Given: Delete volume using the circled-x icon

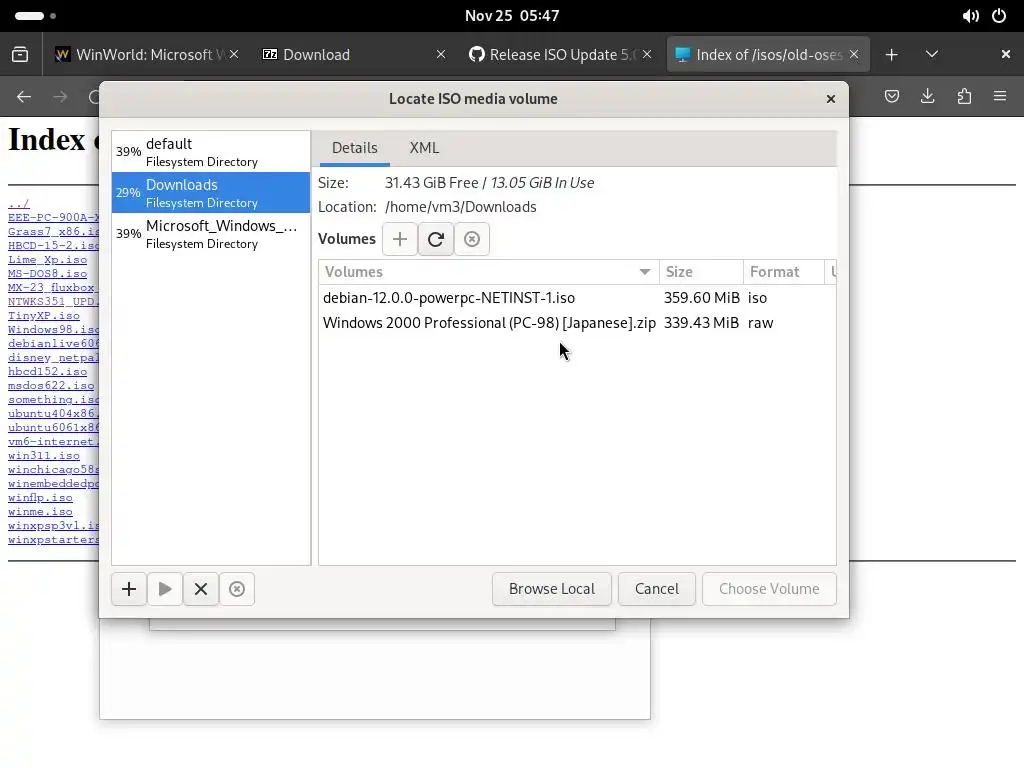Looking at the screenshot, I should (x=472, y=239).
